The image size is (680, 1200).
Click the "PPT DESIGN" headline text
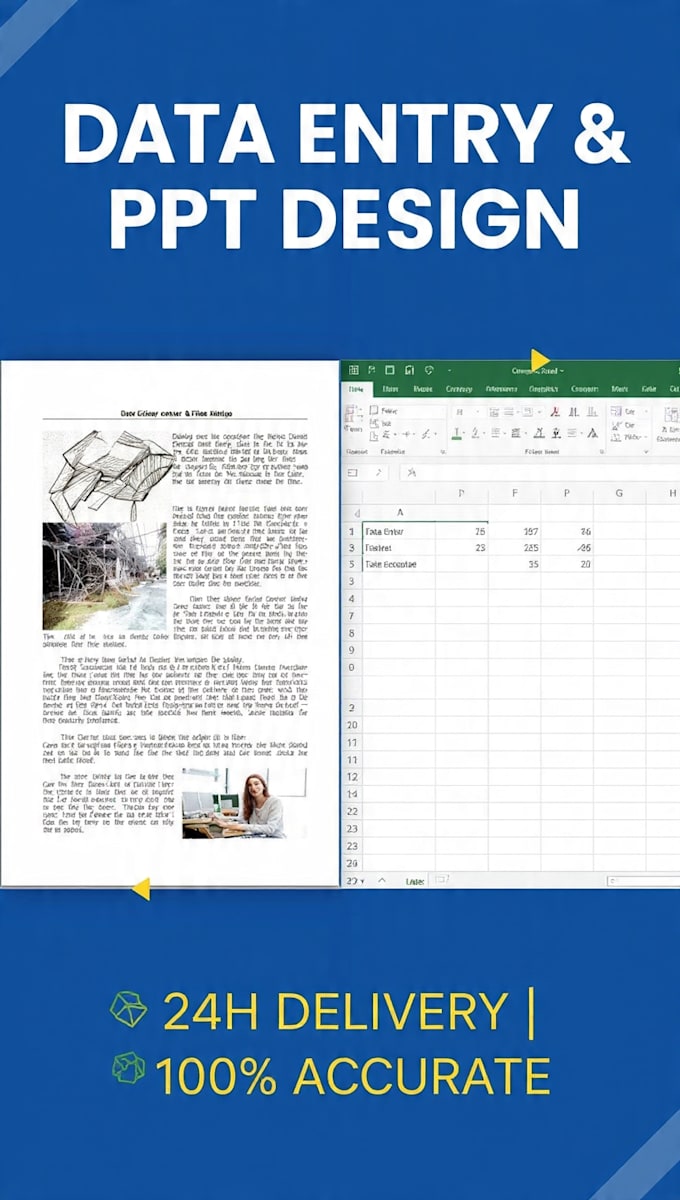(344, 218)
